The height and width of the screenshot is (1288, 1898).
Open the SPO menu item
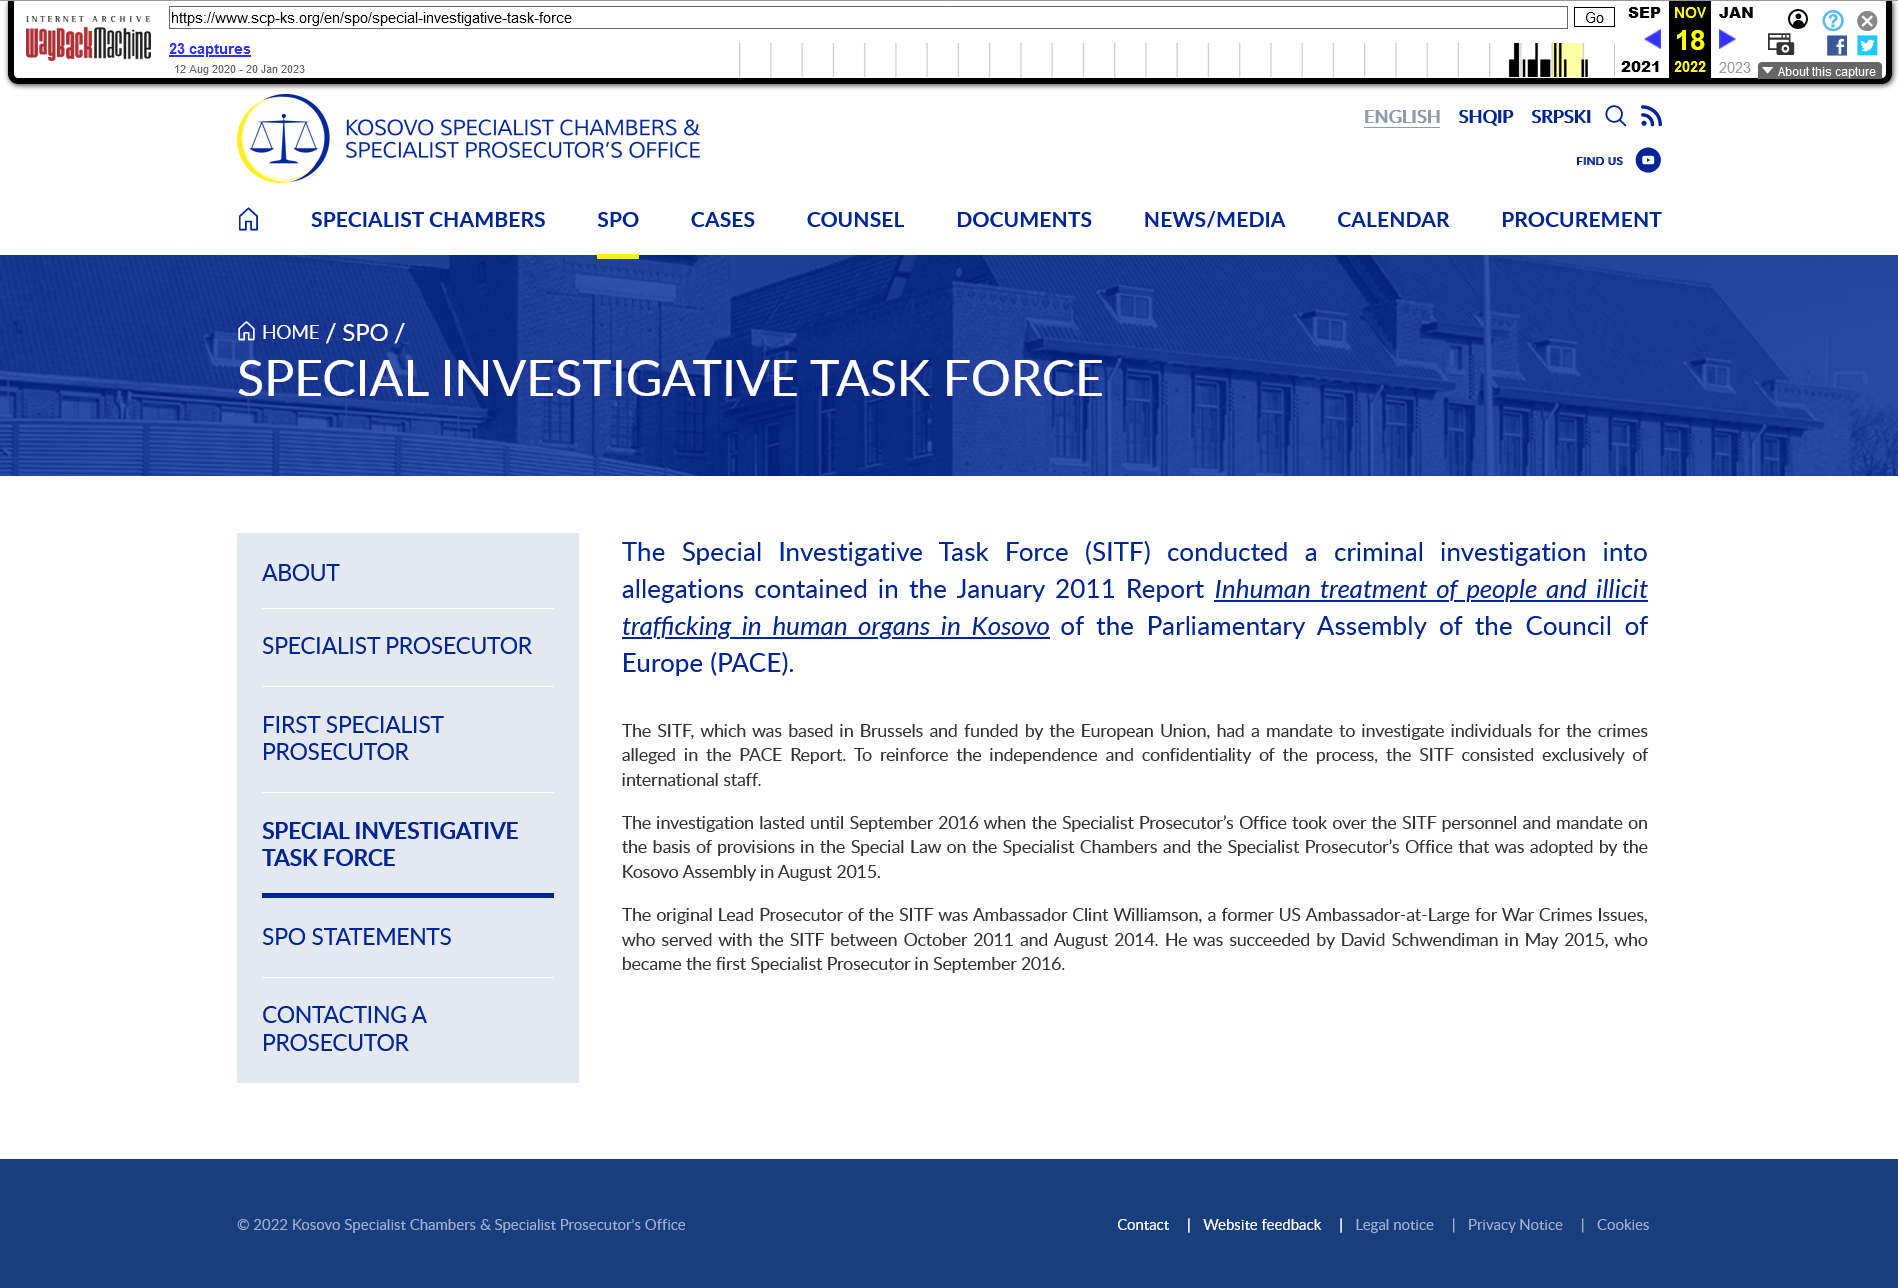click(618, 219)
